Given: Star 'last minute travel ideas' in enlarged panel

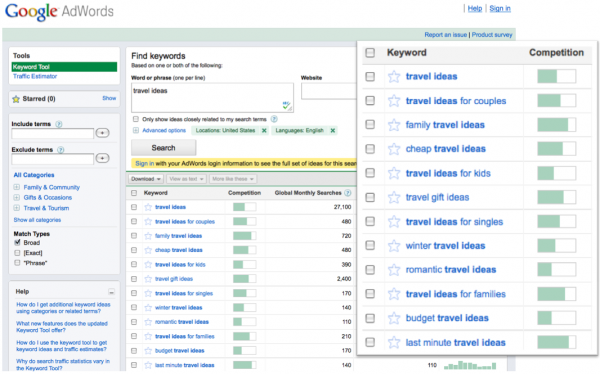Looking at the screenshot, I should click(394, 342).
